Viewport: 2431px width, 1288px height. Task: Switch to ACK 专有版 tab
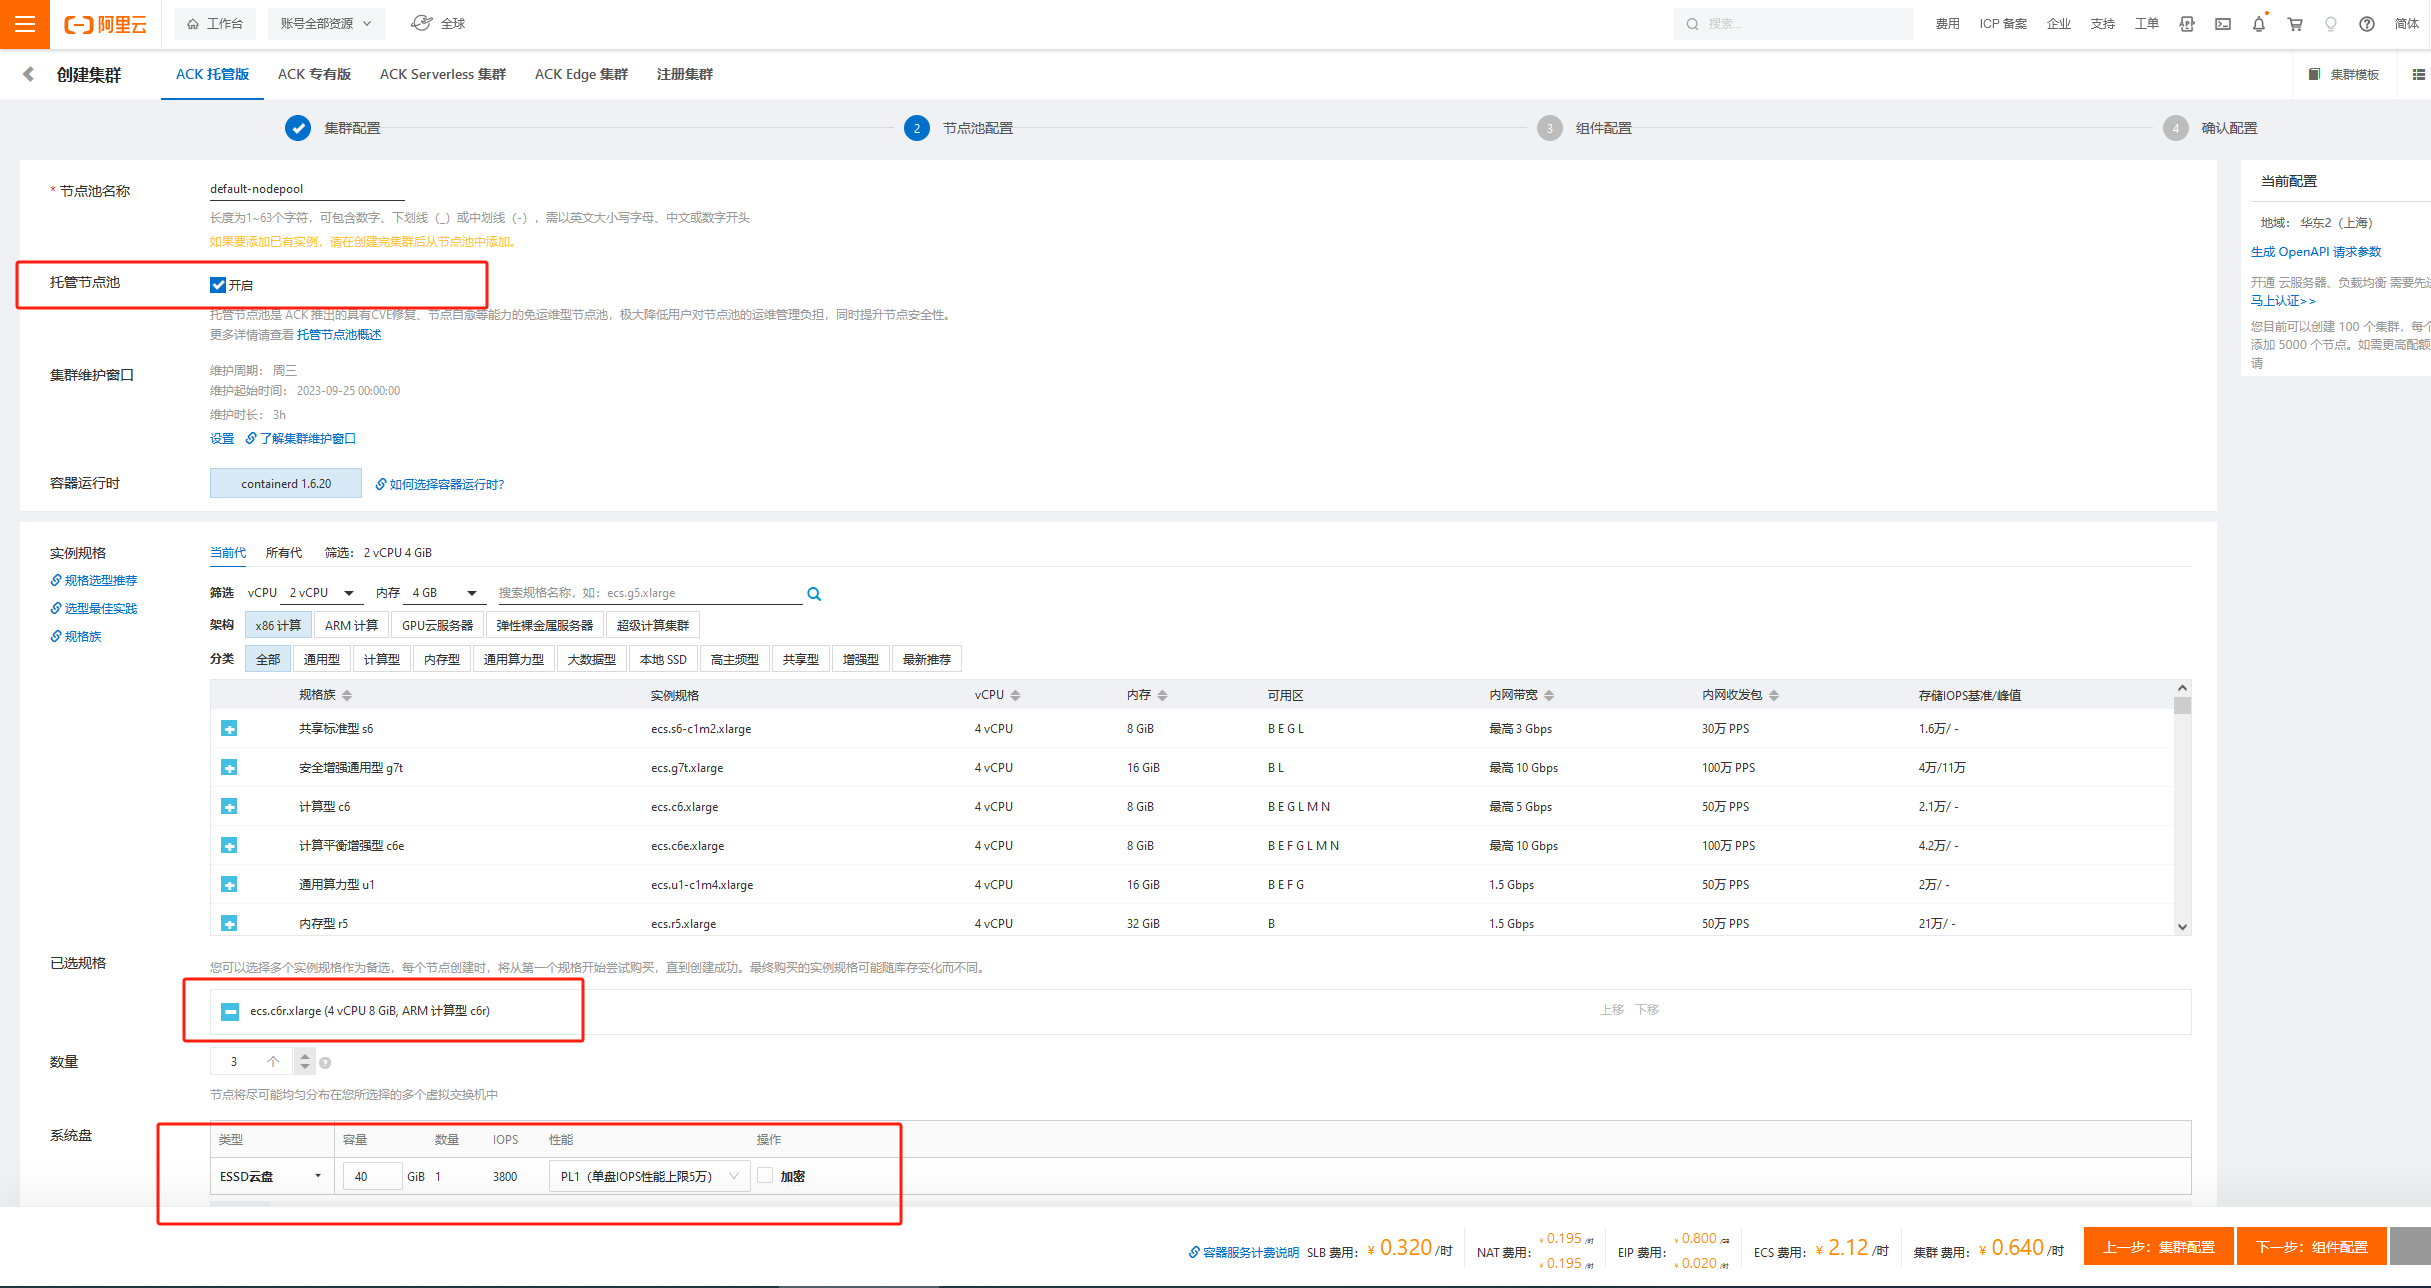click(314, 74)
